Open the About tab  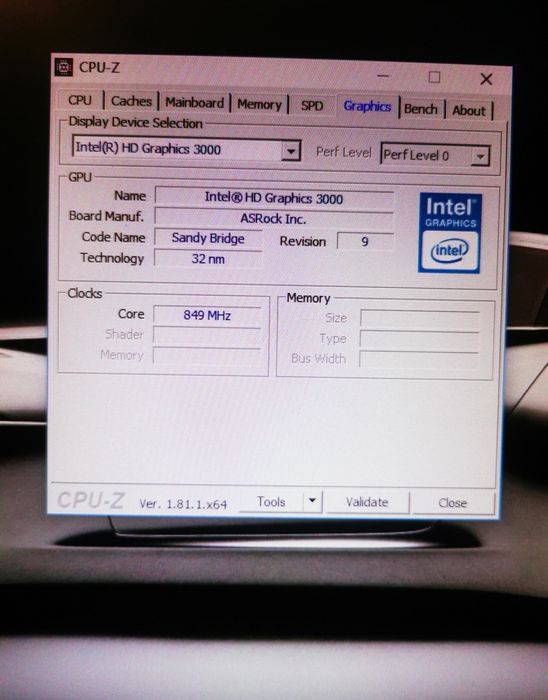point(469,110)
